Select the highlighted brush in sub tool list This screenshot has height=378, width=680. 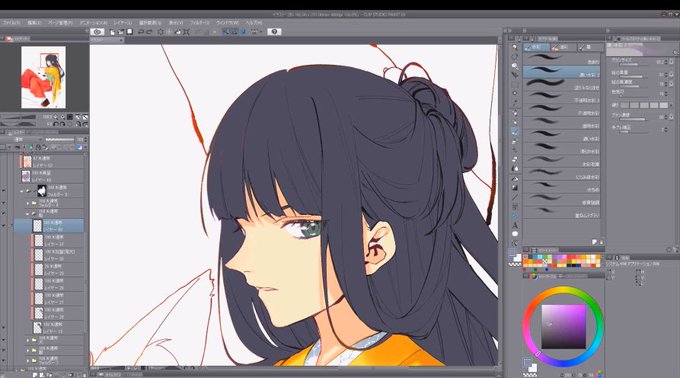[562, 72]
